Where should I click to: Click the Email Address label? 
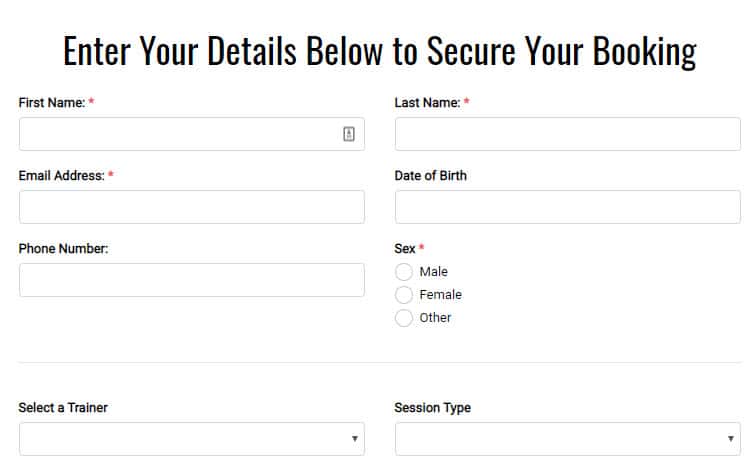61,175
